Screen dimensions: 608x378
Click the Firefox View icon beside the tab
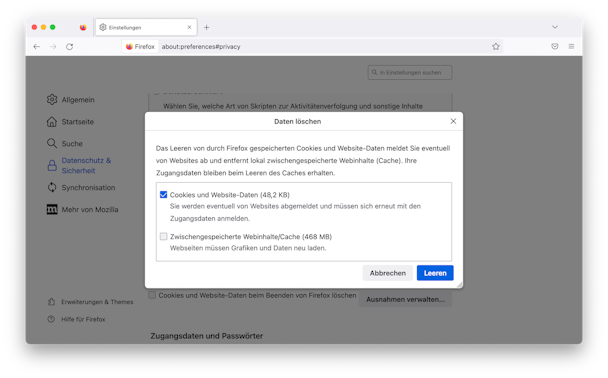click(83, 27)
